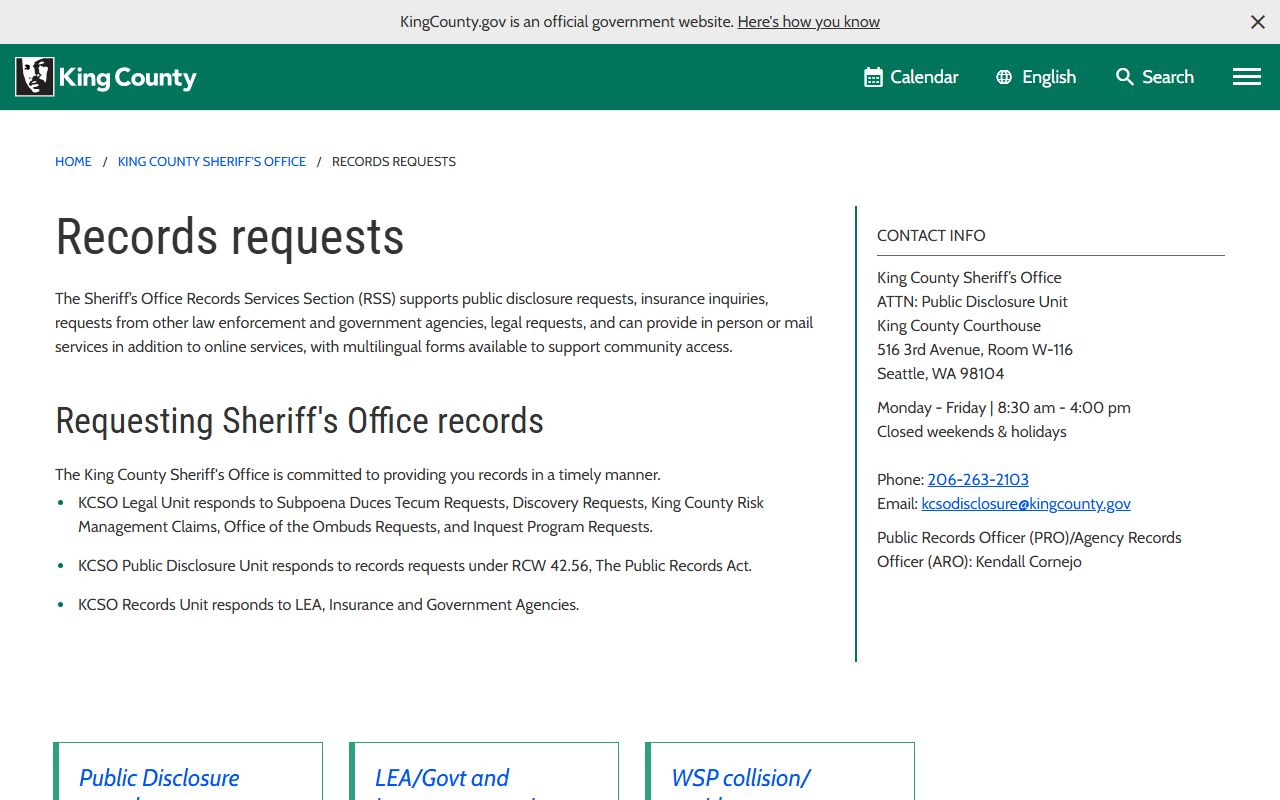1280x800 pixels.
Task: Click the 516 3rd Avenue address line
Action: coord(975,350)
